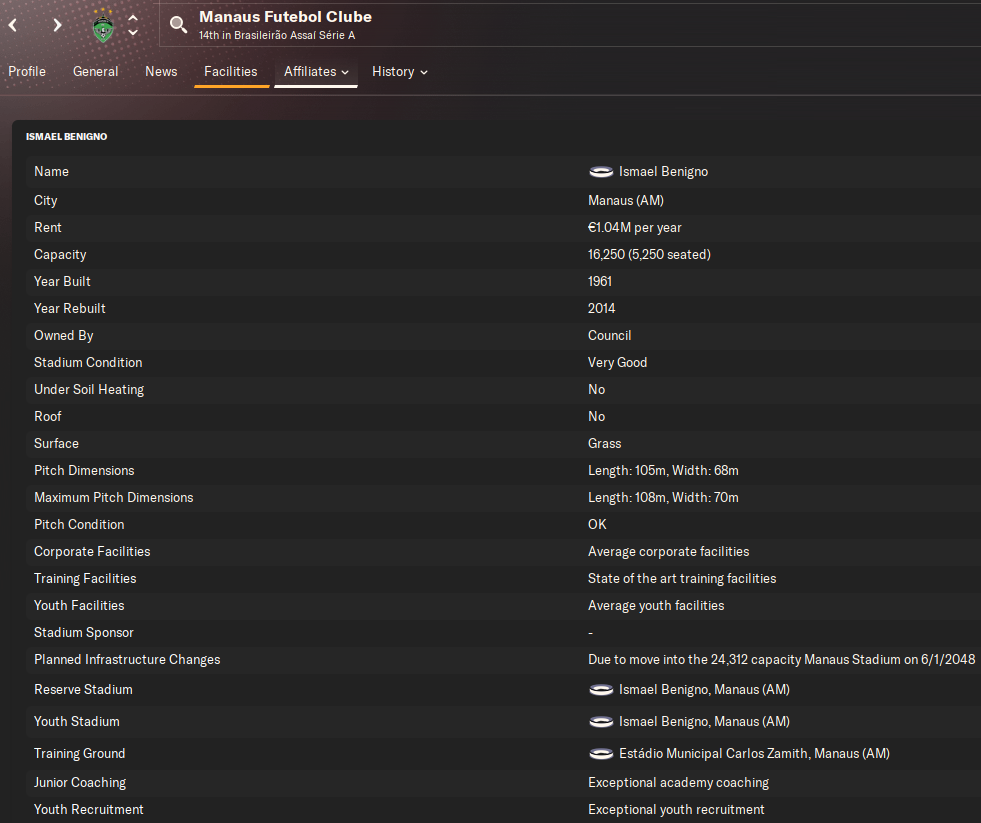Click the '€1.04M per year' rent value
The height and width of the screenshot is (823, 981).
[634, 227]
